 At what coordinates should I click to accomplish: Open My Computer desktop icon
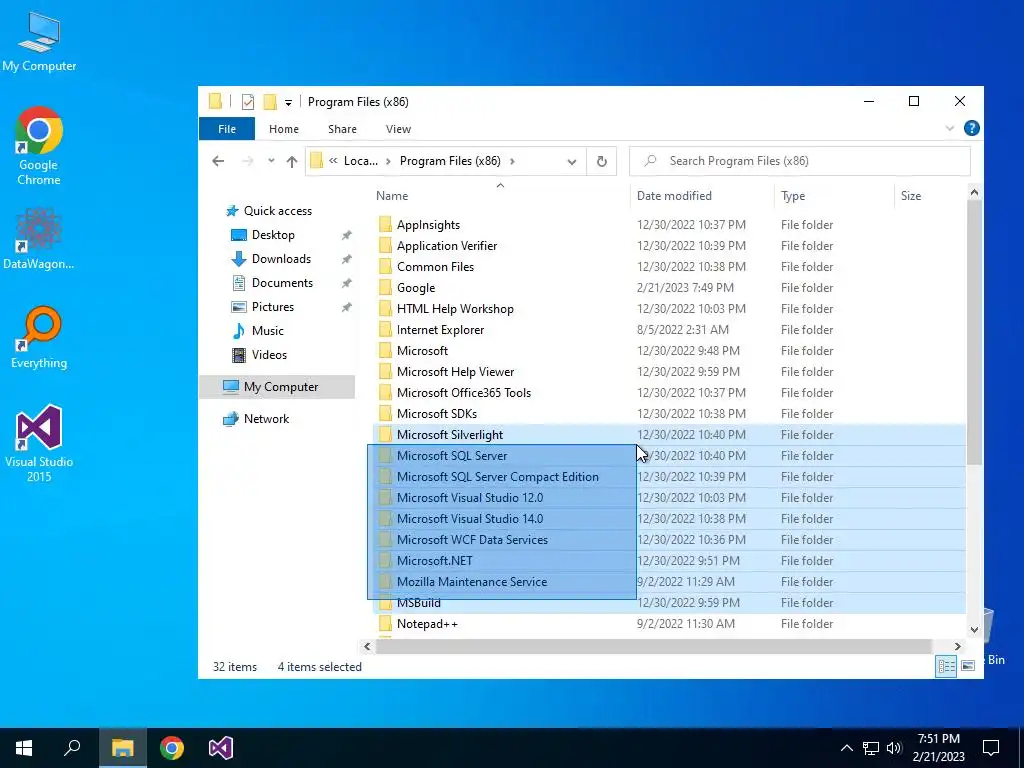pyautogui.click(x=39, y=42)
